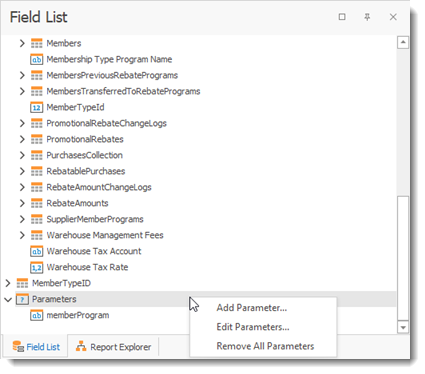Image resolution: width=425 pixels, height=374 pixels.
Task: Select the 'PromotionalRebates' label
Action: (85, 139)
